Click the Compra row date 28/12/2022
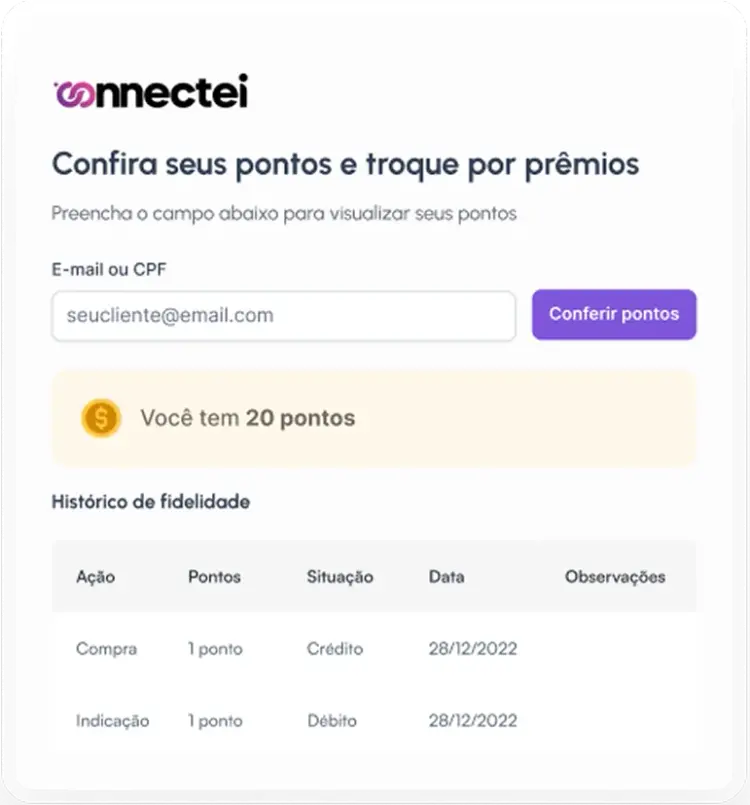 pos(473,649)
